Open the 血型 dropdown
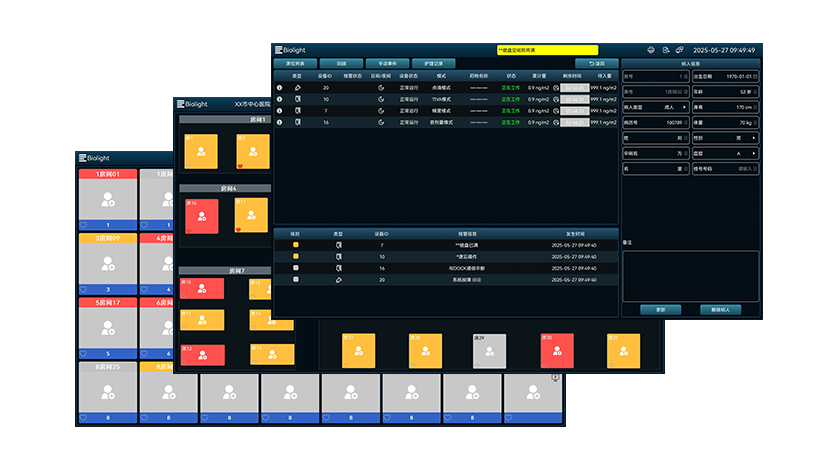833x469 pixels. (754, 153)
